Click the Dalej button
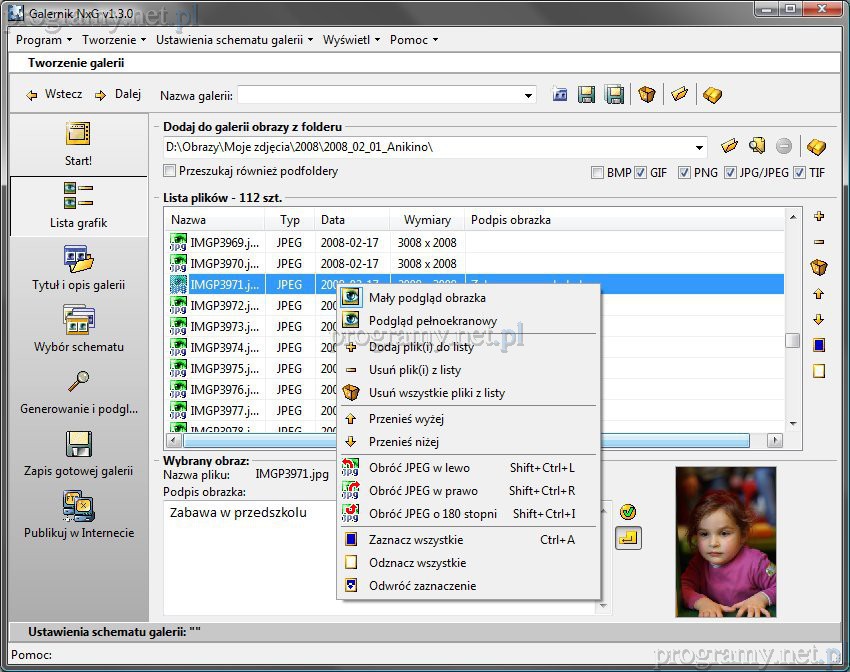This screenshot has width=850, height=672. coord(118,95)
